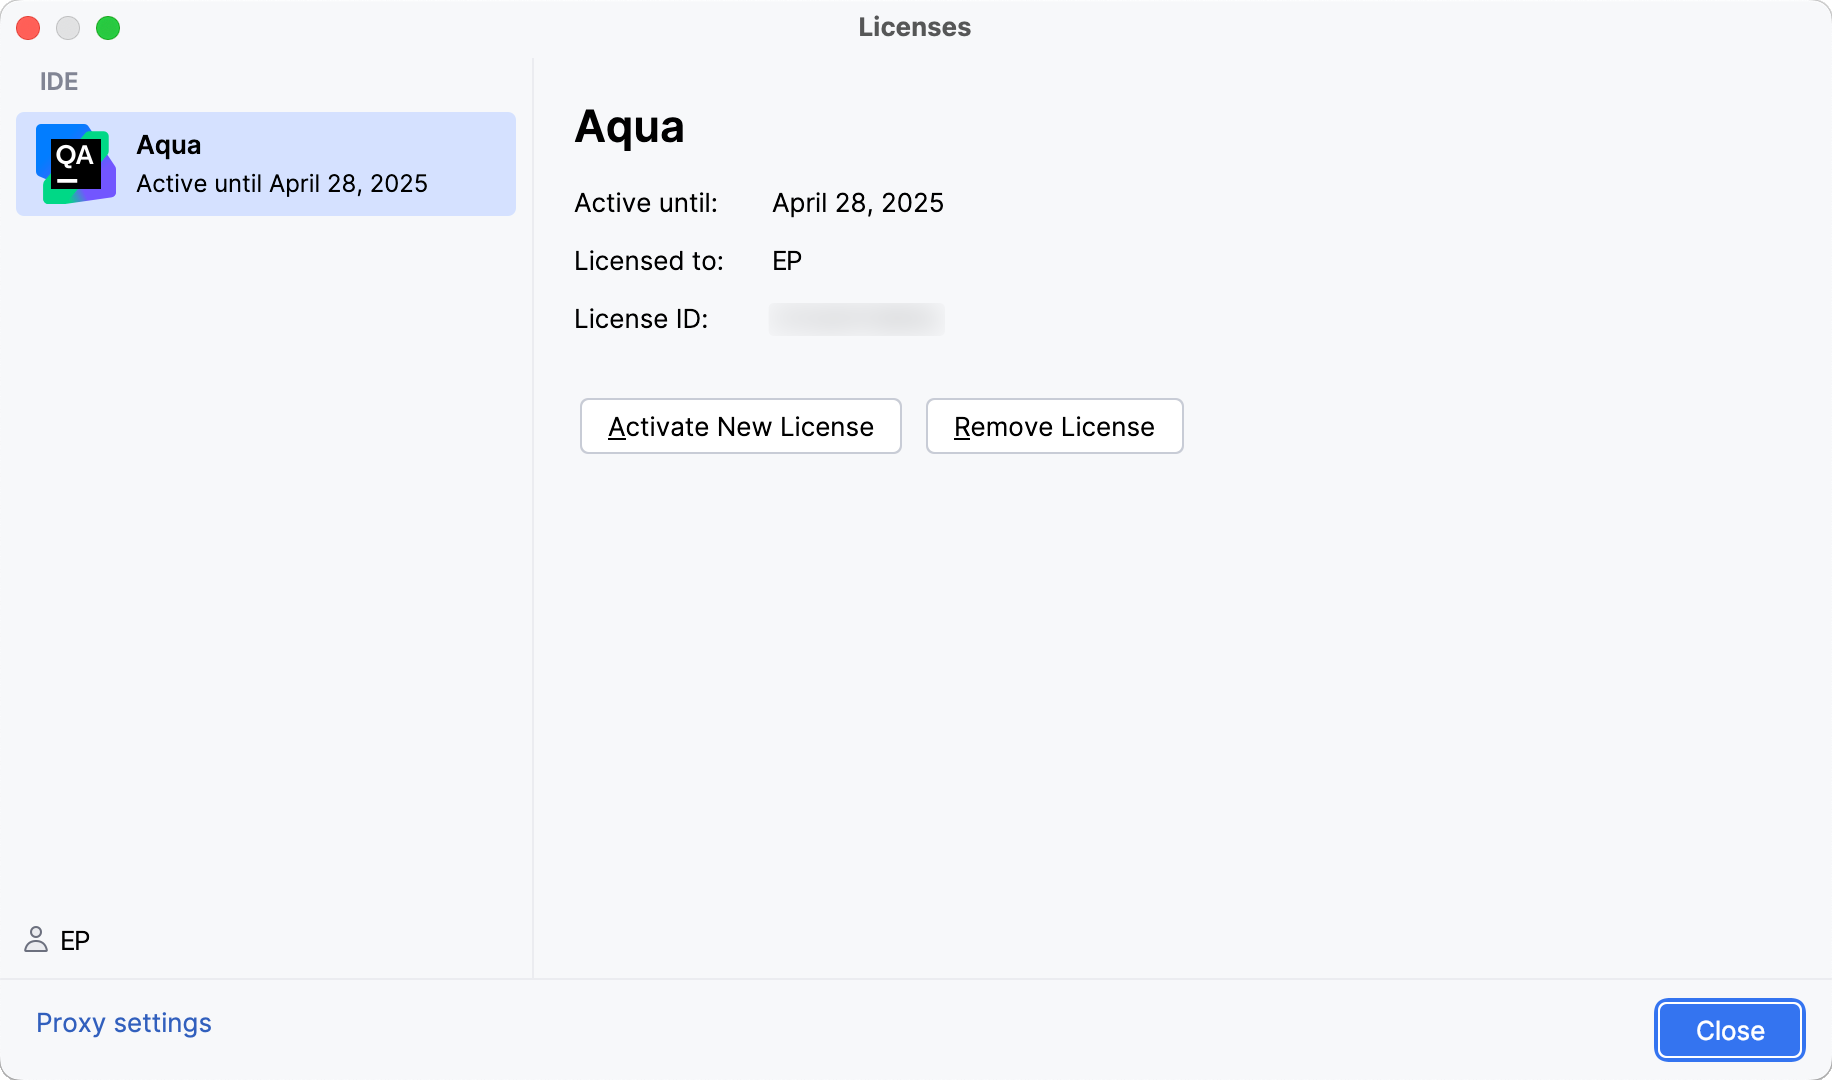The width and height of the screenshot is (1832, 1080).
Task: Select the Aqua license entry in the sidebar
Action: point(266,164)
